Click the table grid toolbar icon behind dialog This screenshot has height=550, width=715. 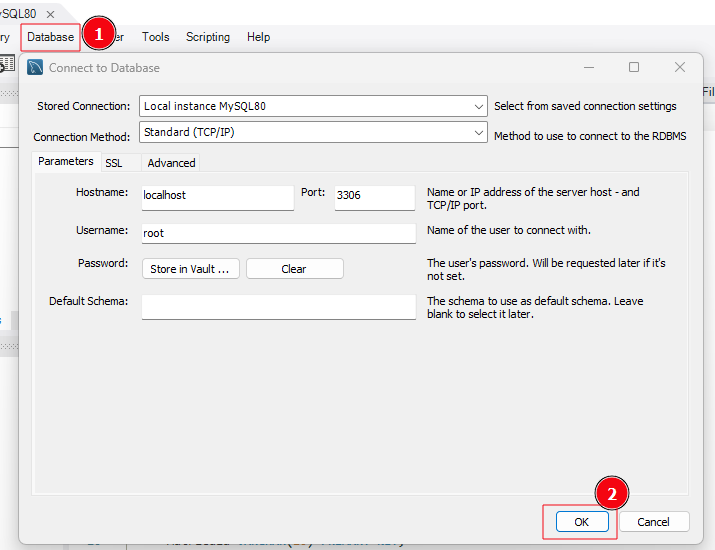(x=7, y=63)
